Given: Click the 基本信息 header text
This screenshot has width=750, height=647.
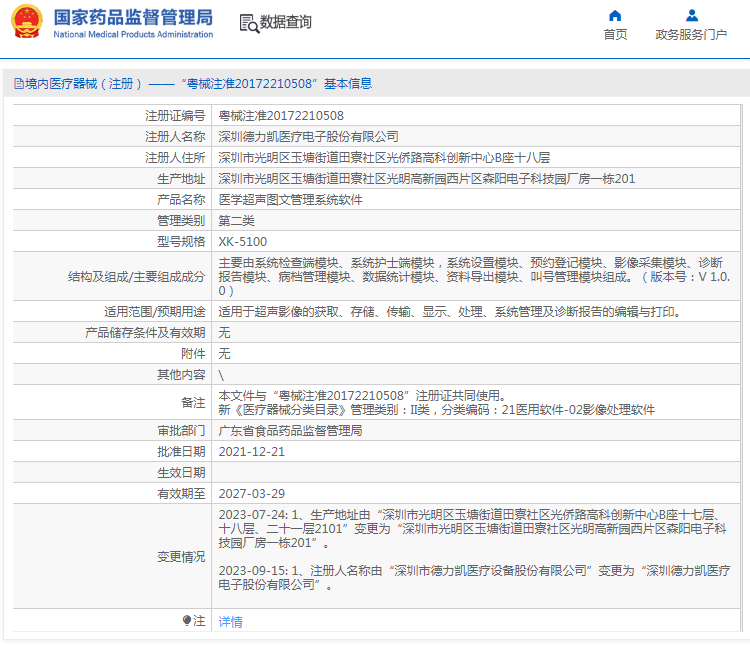Looking at the screenshot, I should point(348,84).
